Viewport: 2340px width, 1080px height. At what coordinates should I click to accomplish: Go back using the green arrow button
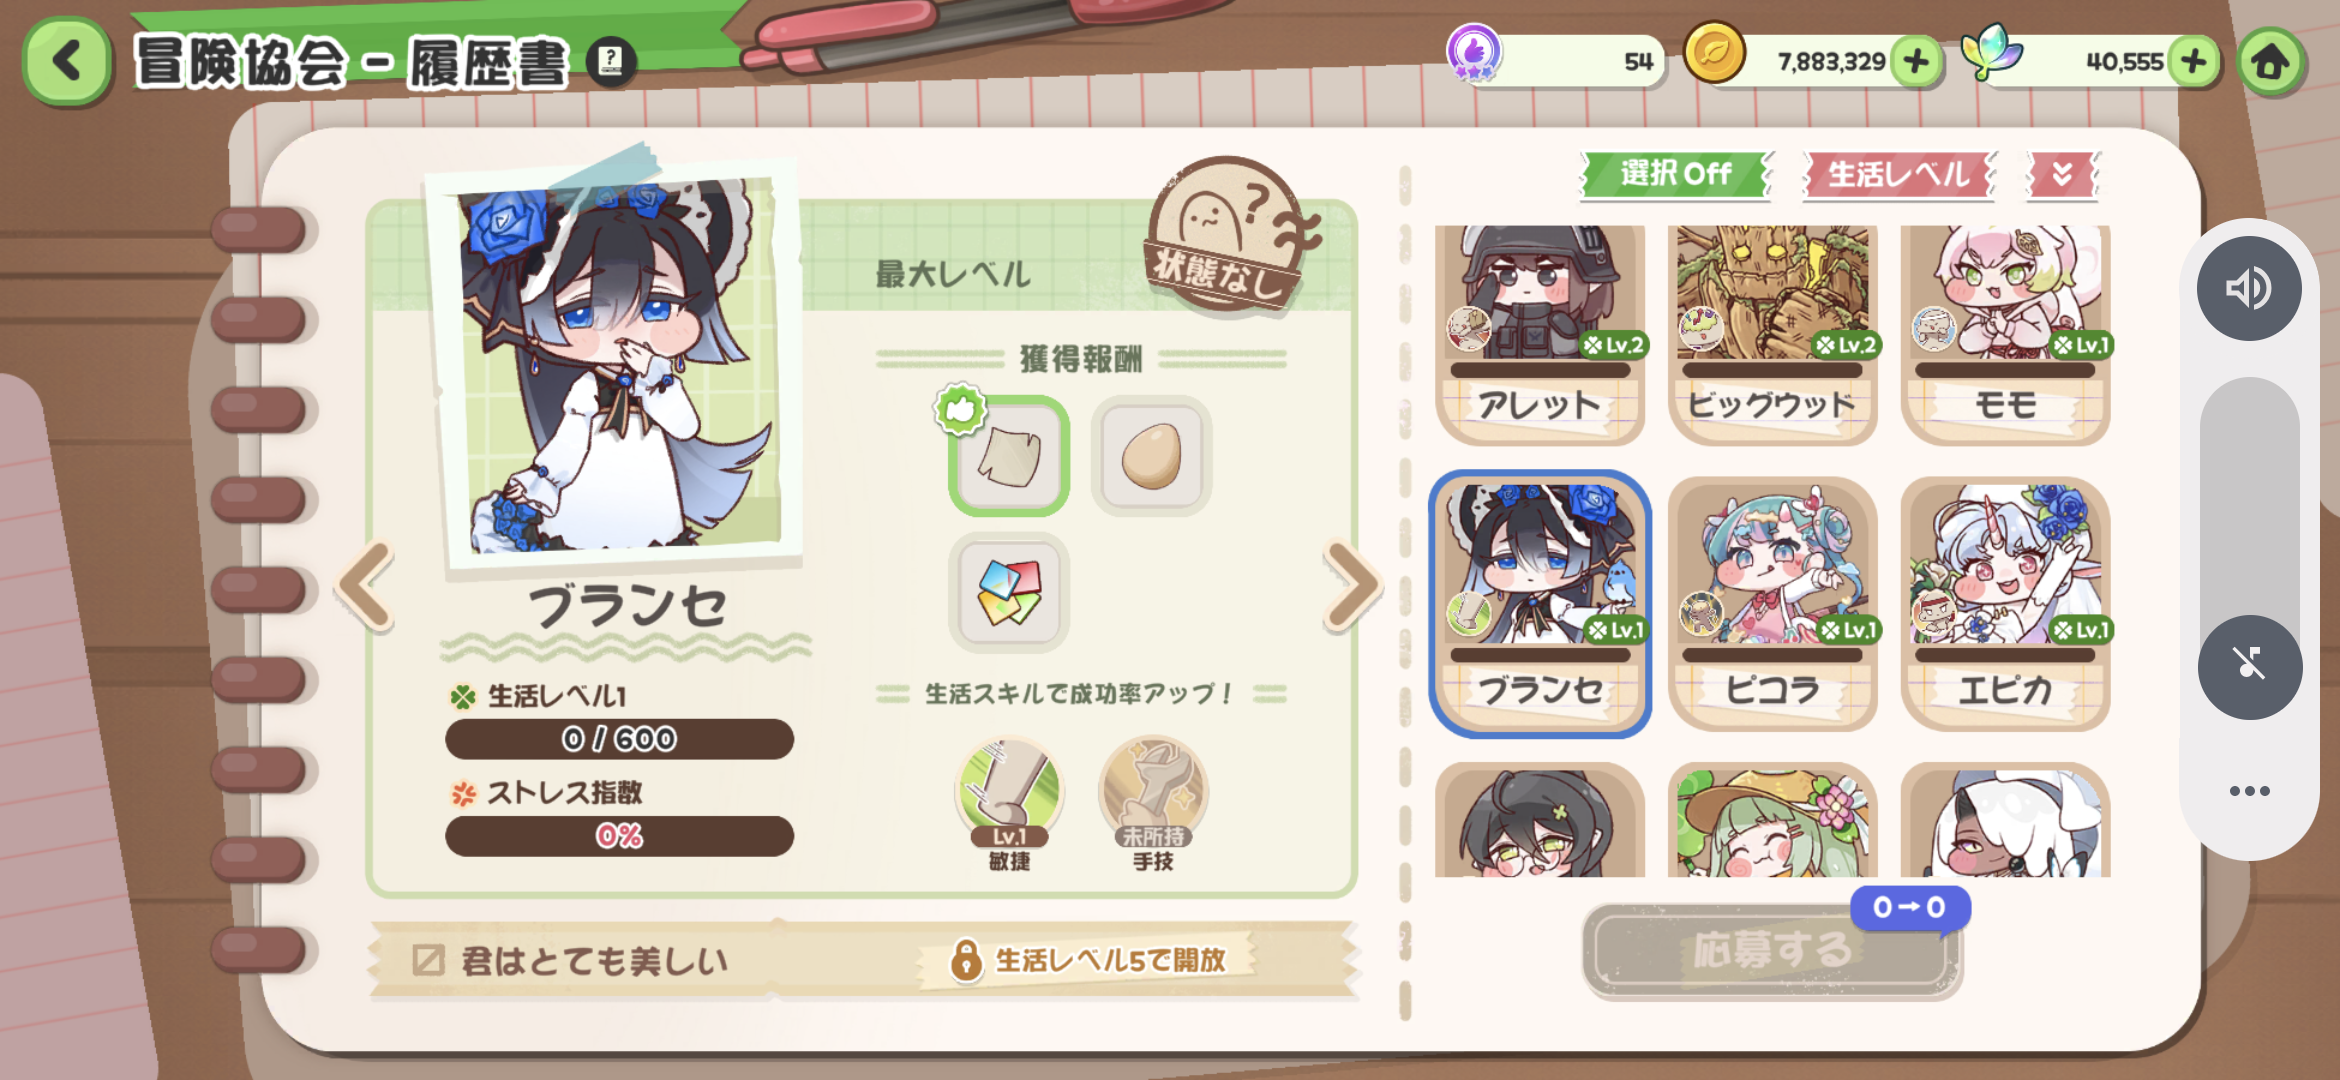point(67,61)
